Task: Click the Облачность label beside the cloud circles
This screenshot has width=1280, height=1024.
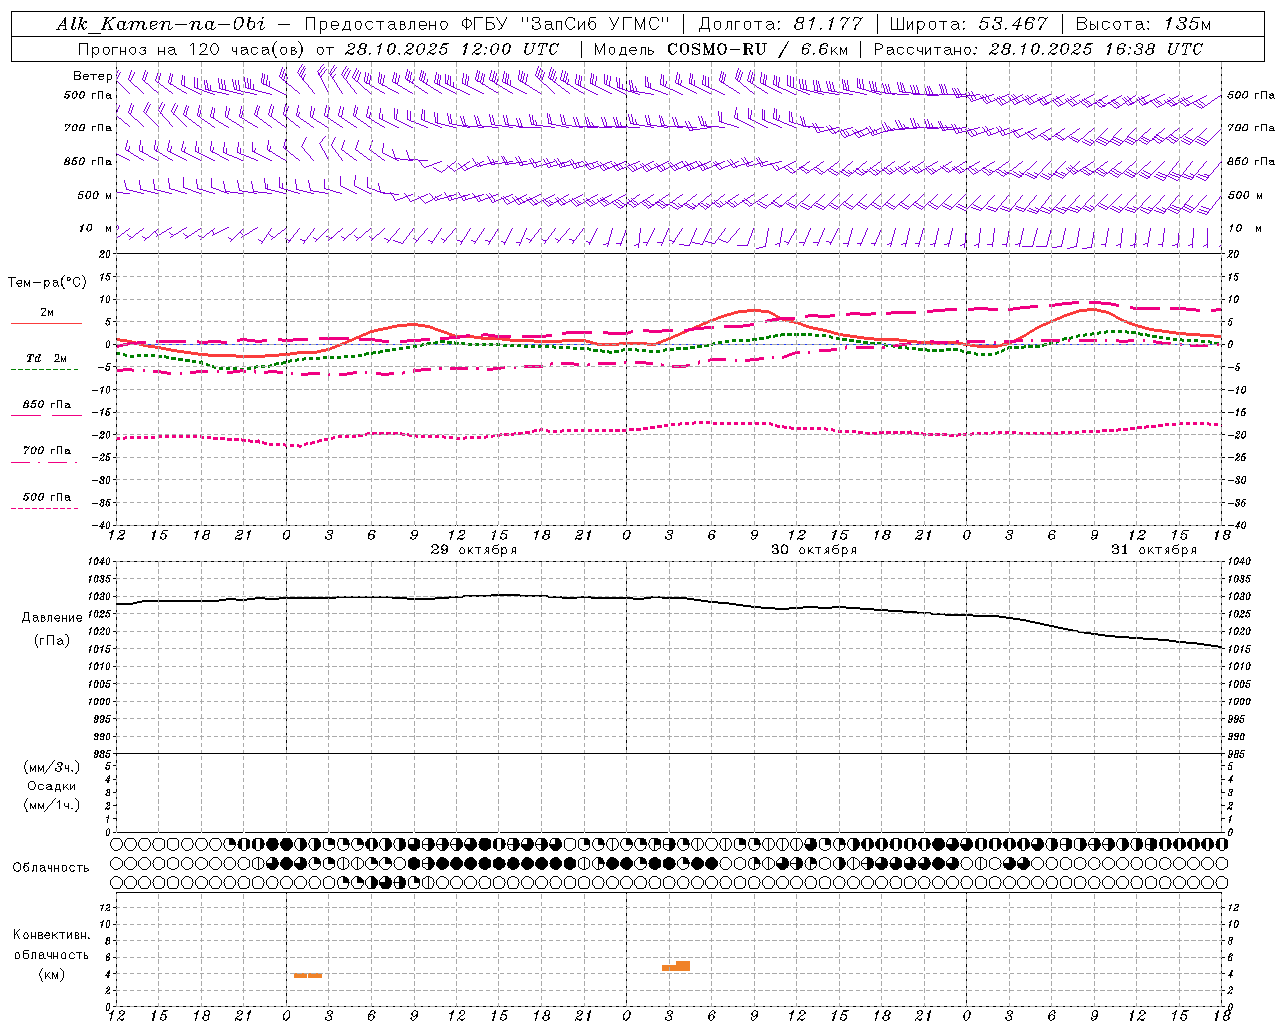Action: [x=51, y=867]
